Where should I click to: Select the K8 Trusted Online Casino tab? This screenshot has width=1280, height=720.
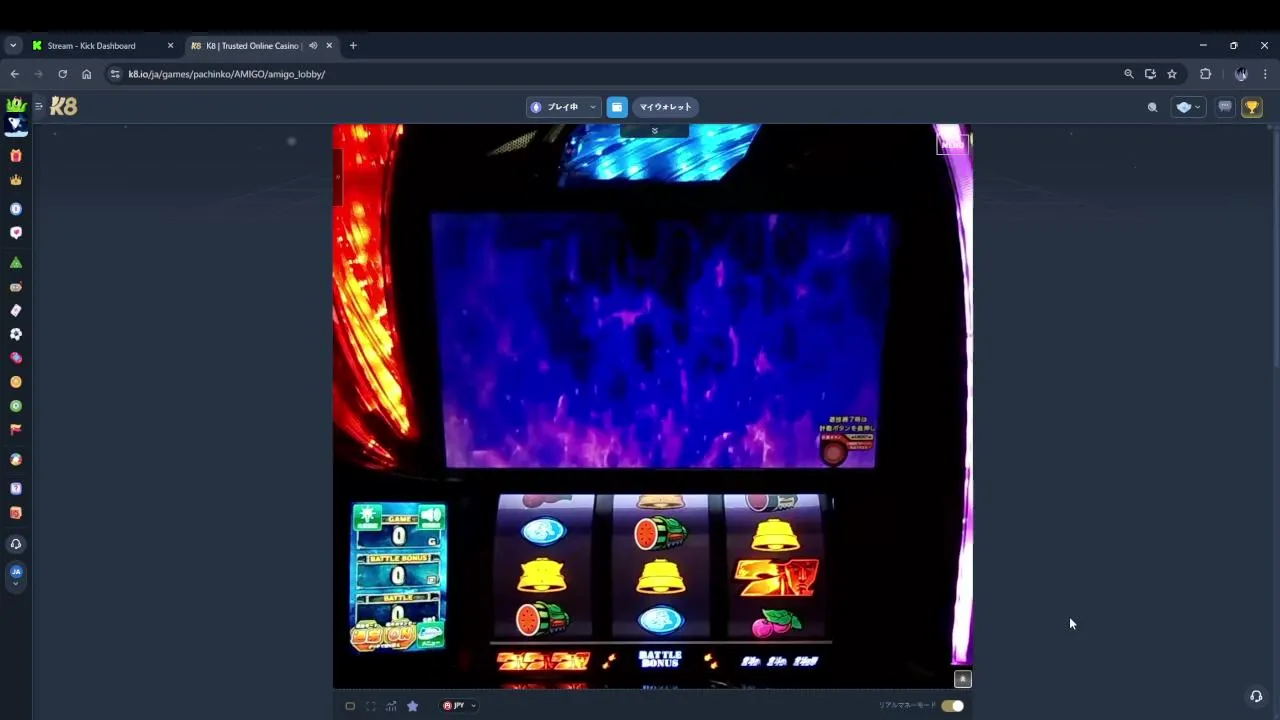262,46
